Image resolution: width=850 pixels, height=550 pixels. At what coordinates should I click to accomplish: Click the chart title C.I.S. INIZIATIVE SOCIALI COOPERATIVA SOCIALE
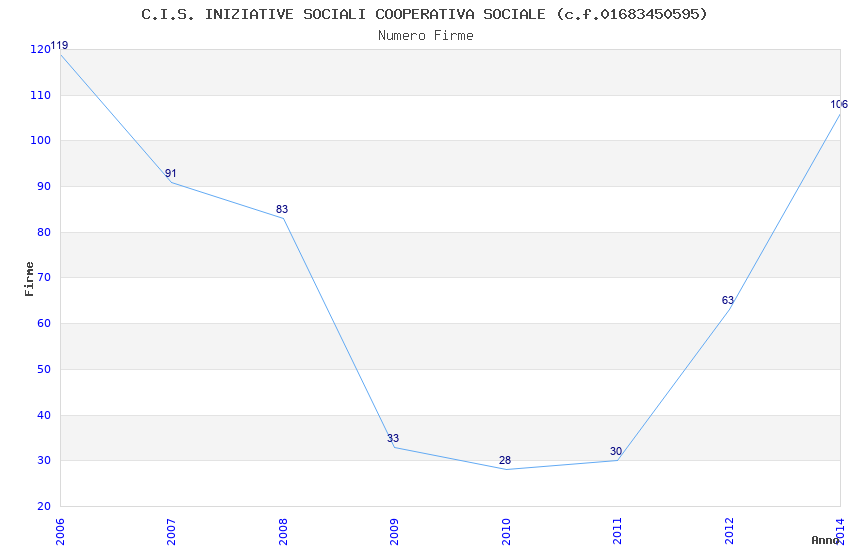[x=424, y=15]
